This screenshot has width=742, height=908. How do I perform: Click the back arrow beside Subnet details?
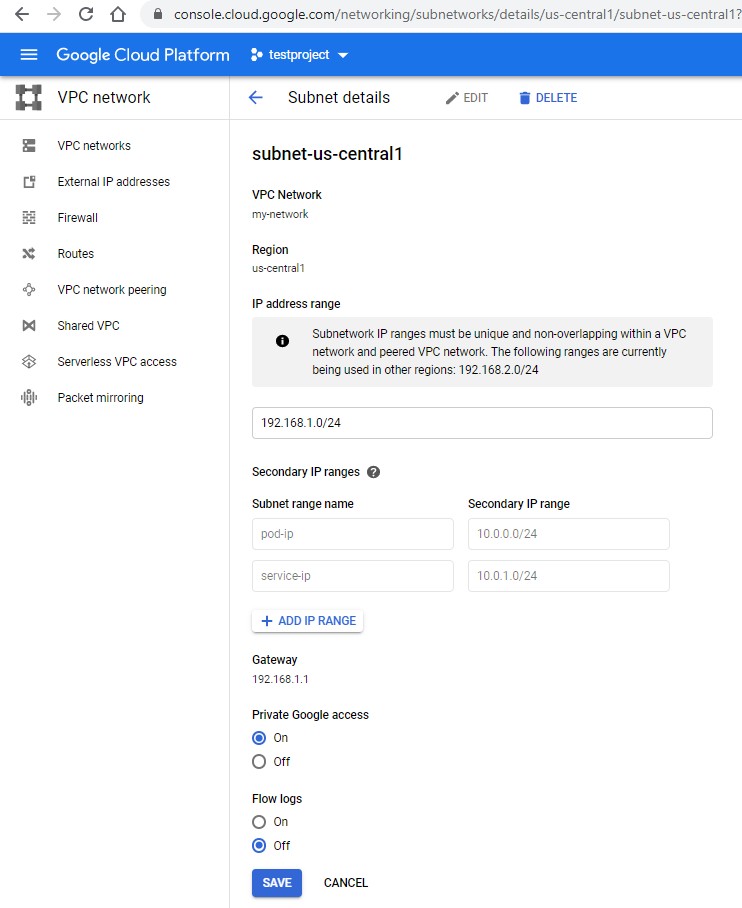[255, 97]
